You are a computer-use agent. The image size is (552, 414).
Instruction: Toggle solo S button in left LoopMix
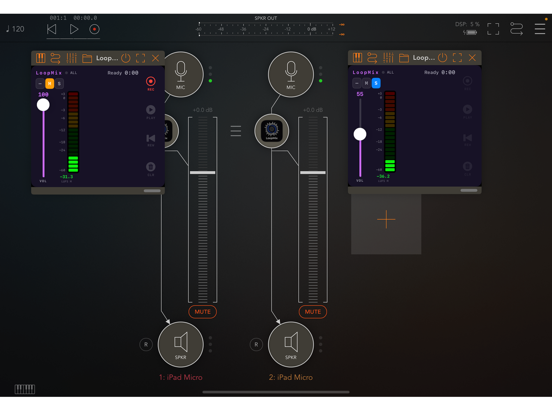(x=59, y=83)
